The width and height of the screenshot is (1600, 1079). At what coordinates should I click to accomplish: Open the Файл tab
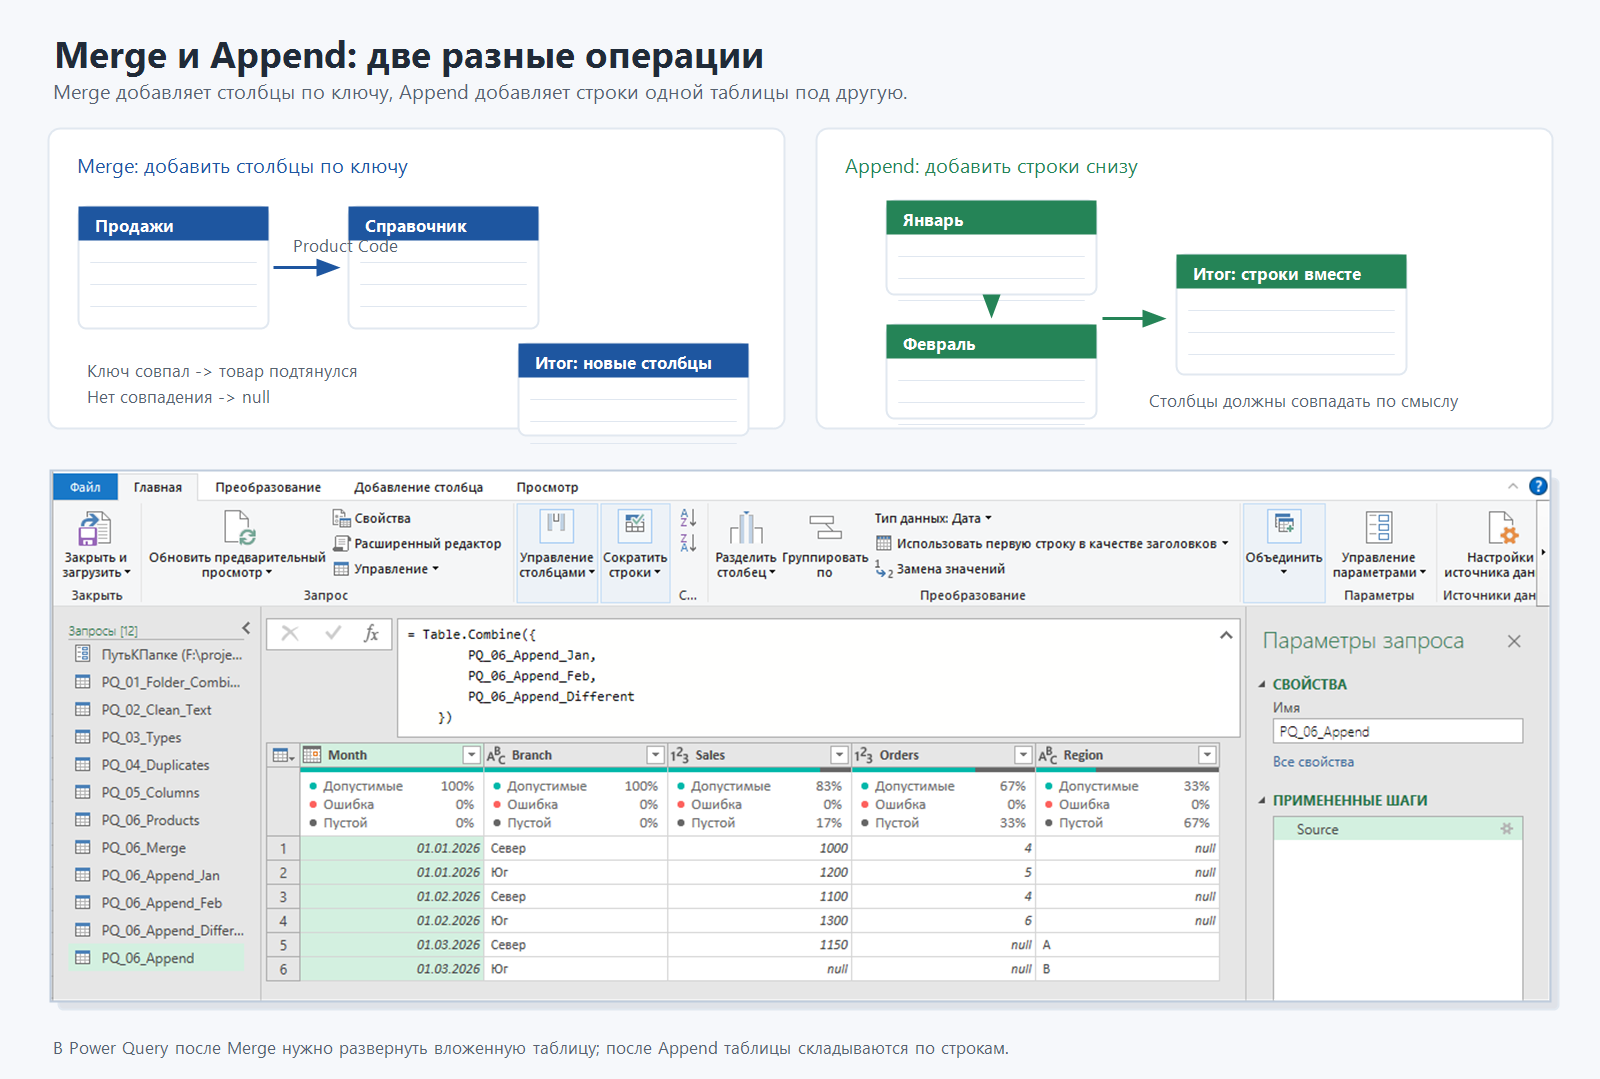pos(85,487)
